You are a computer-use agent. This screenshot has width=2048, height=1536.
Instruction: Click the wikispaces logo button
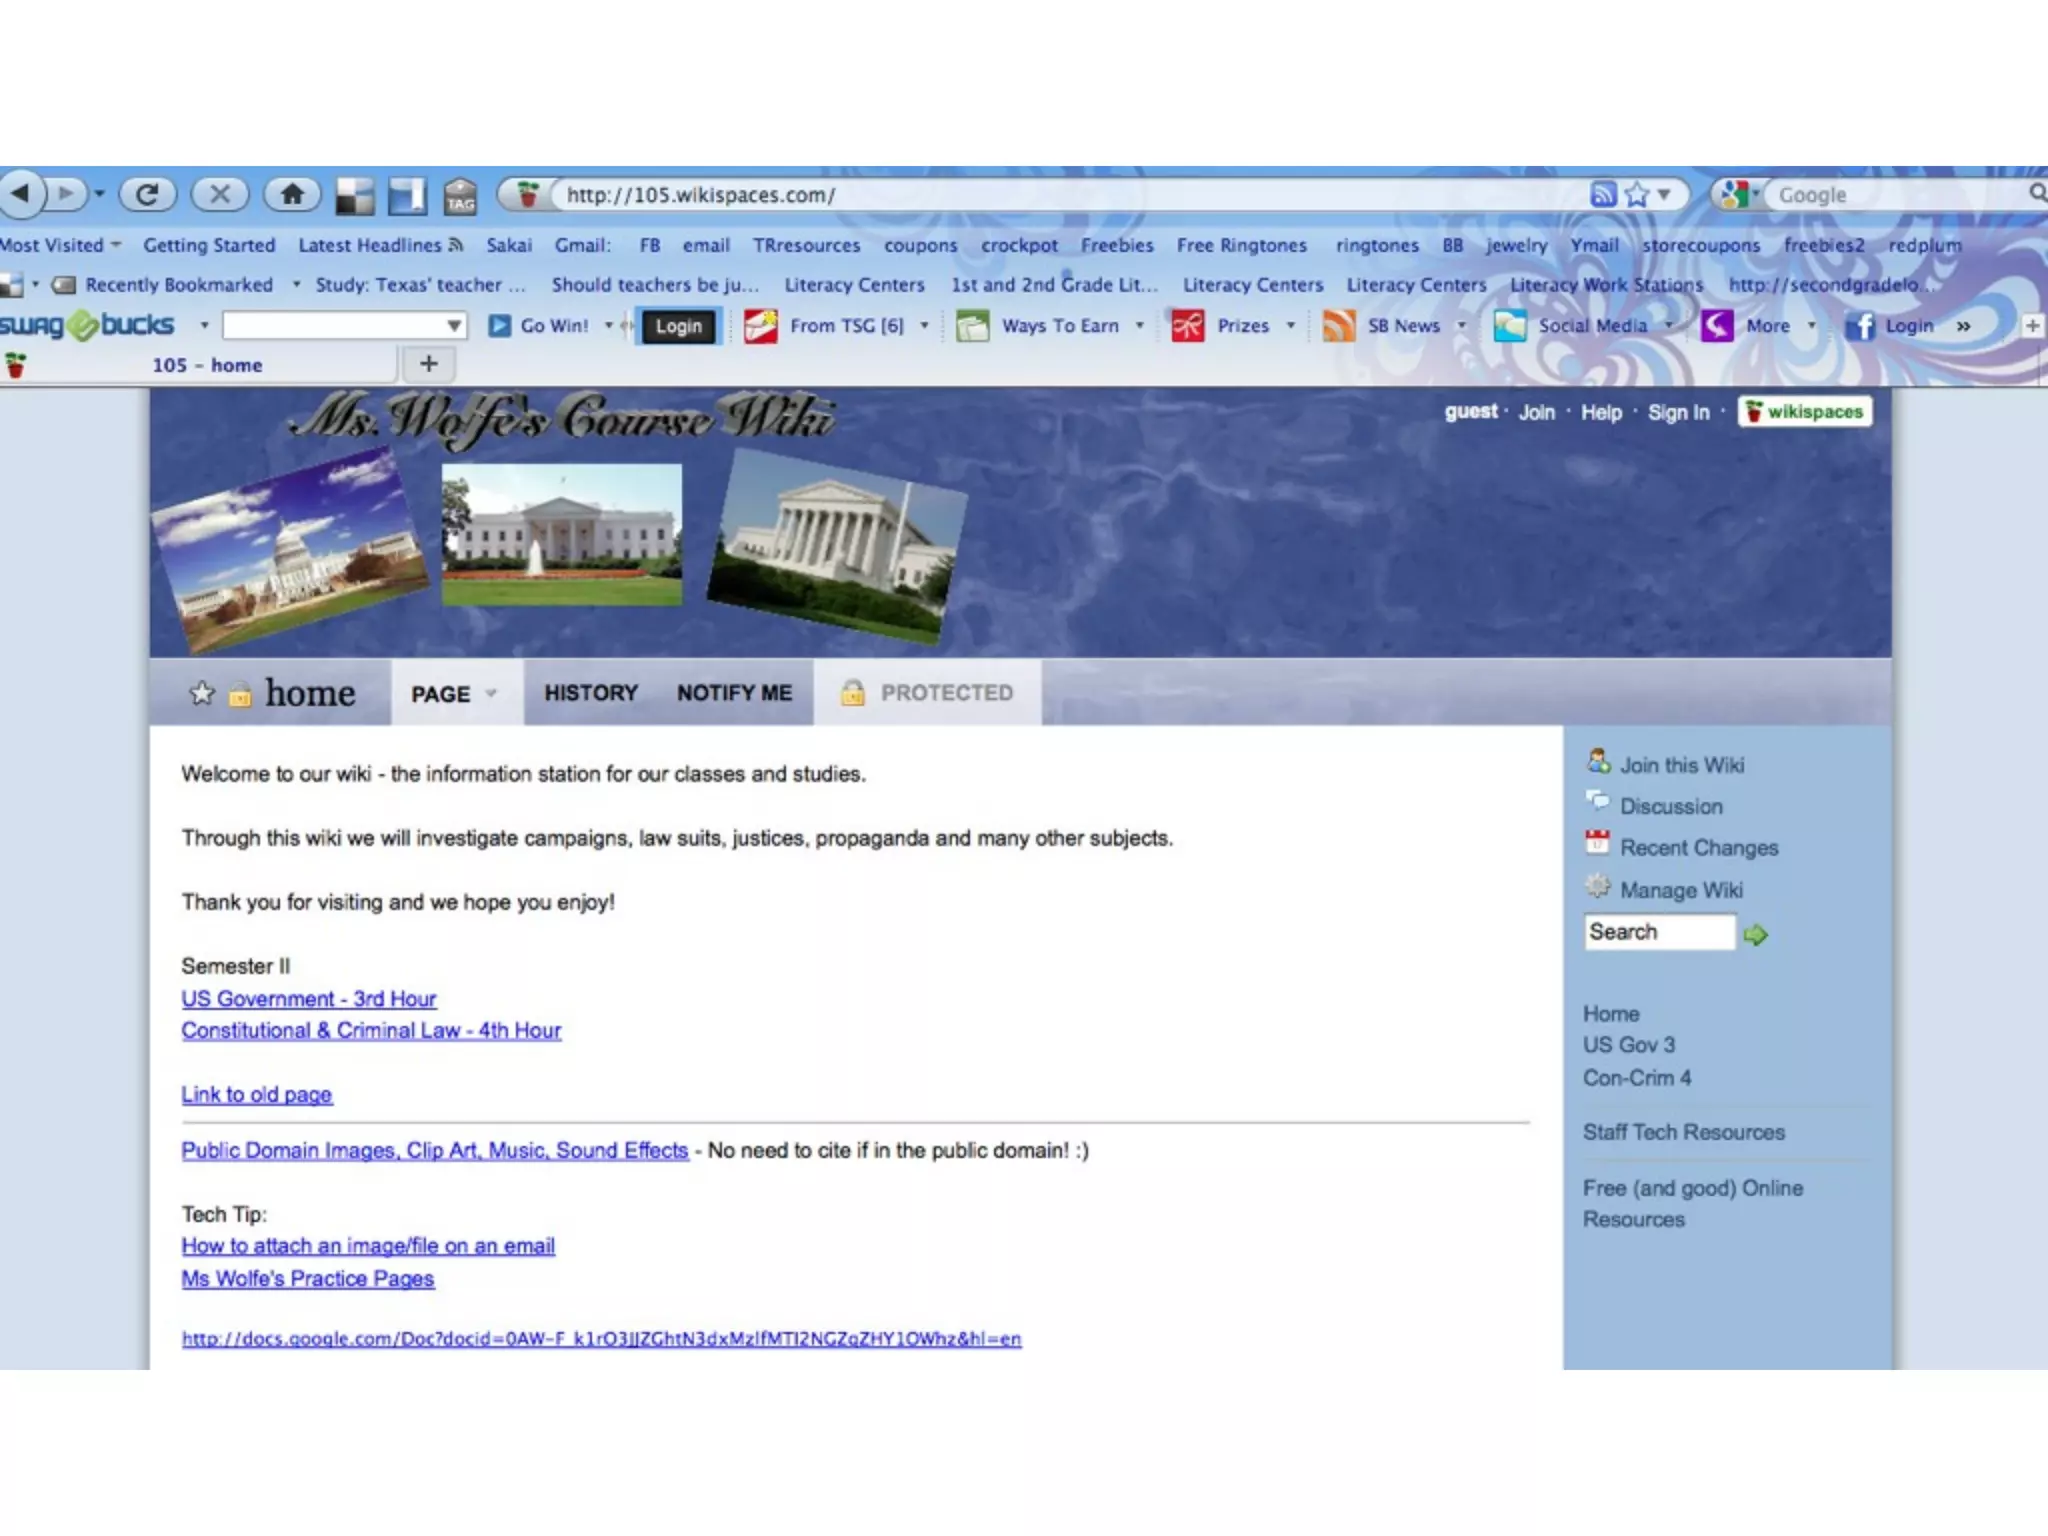coord(1805,412)
